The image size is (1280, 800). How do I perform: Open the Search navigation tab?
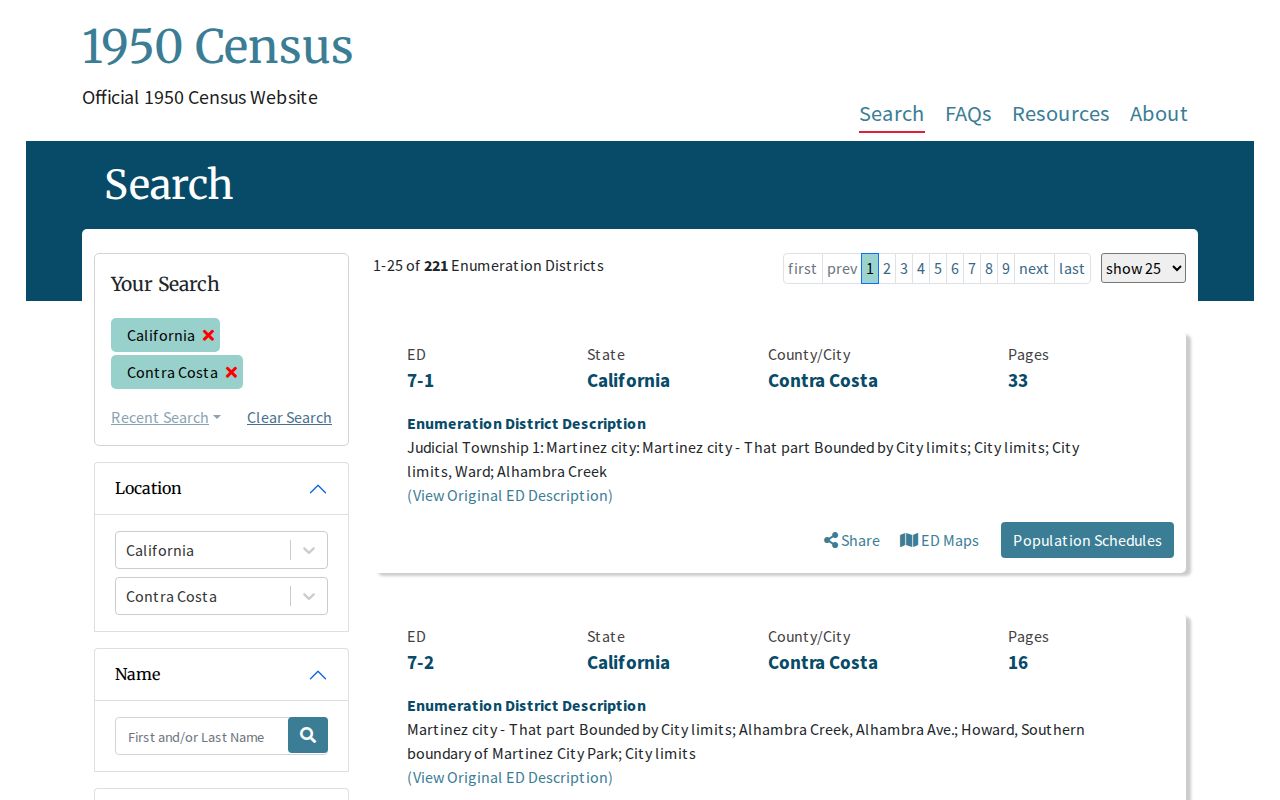(x=892, y=114)
